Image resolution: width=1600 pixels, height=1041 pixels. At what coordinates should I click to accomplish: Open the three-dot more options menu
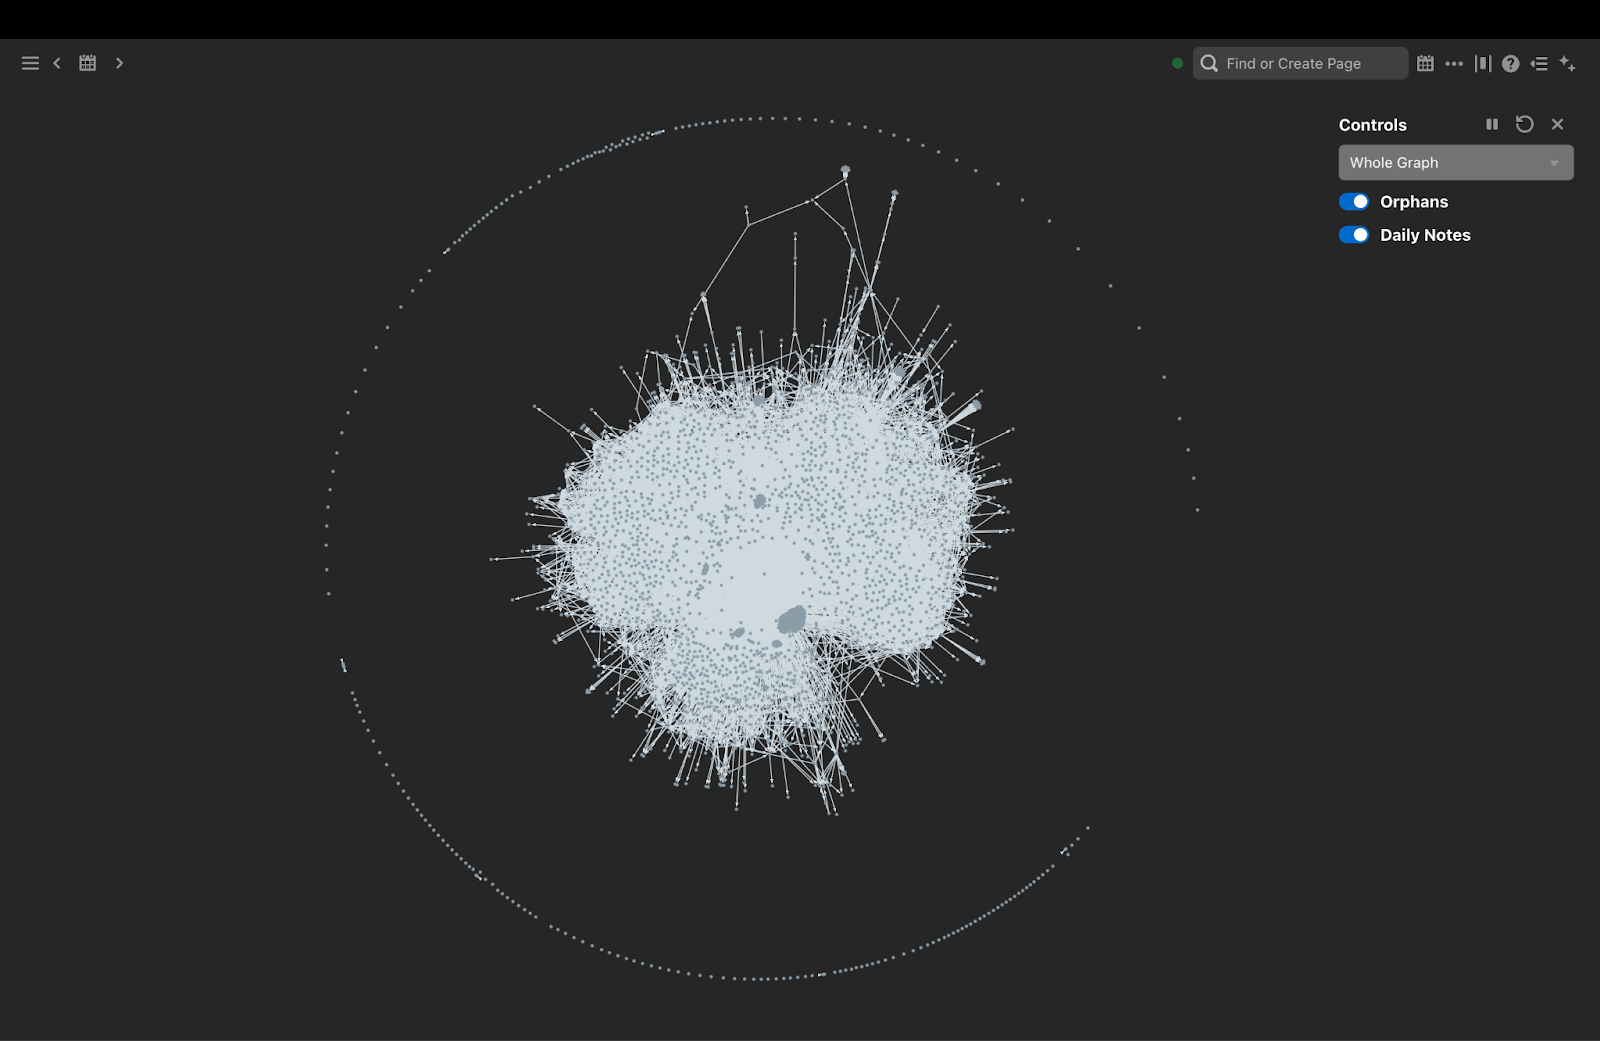point(1454,63)
